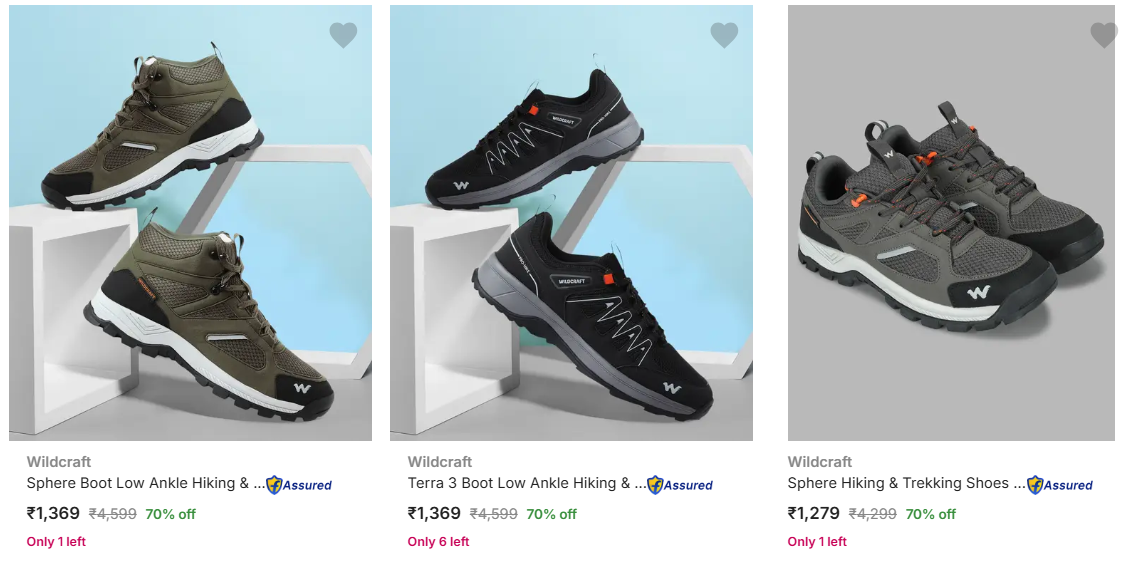Image resolution: width=1133 pixels, height=564 pixels.
Task: Click the 70% off label under Sphere Boot
Action: tap(170, 514)
